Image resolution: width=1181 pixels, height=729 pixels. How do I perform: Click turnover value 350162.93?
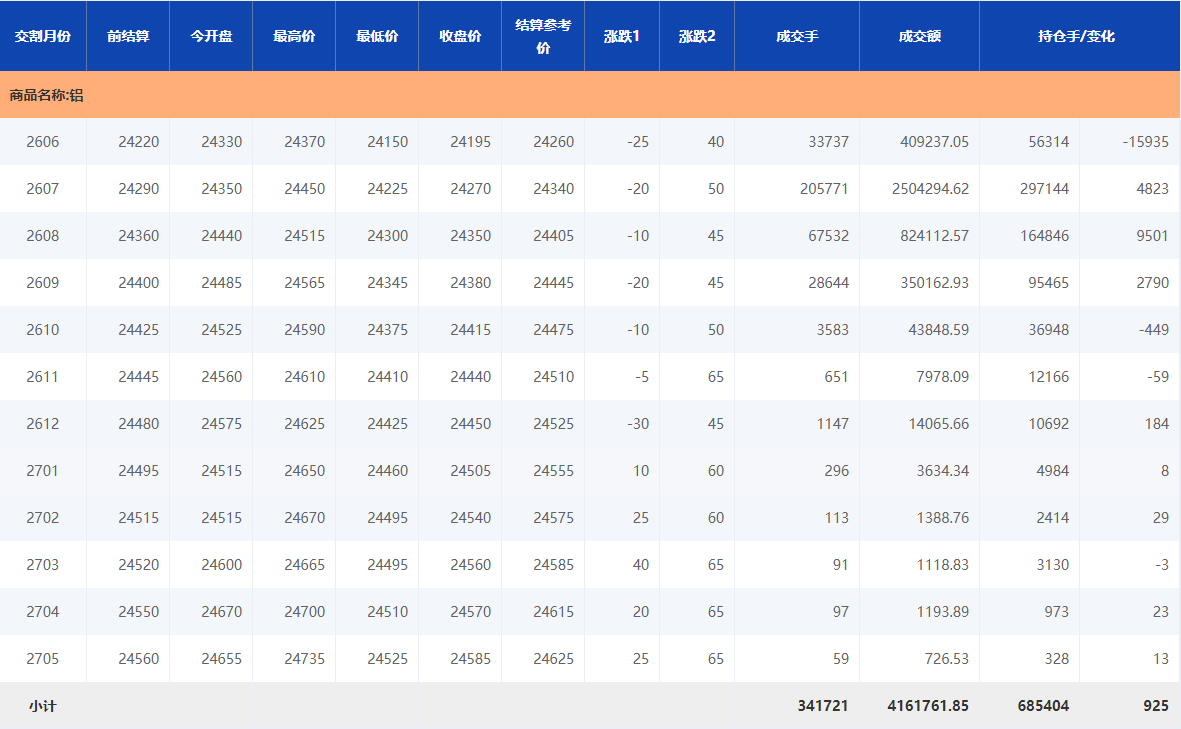pos(934,282)
